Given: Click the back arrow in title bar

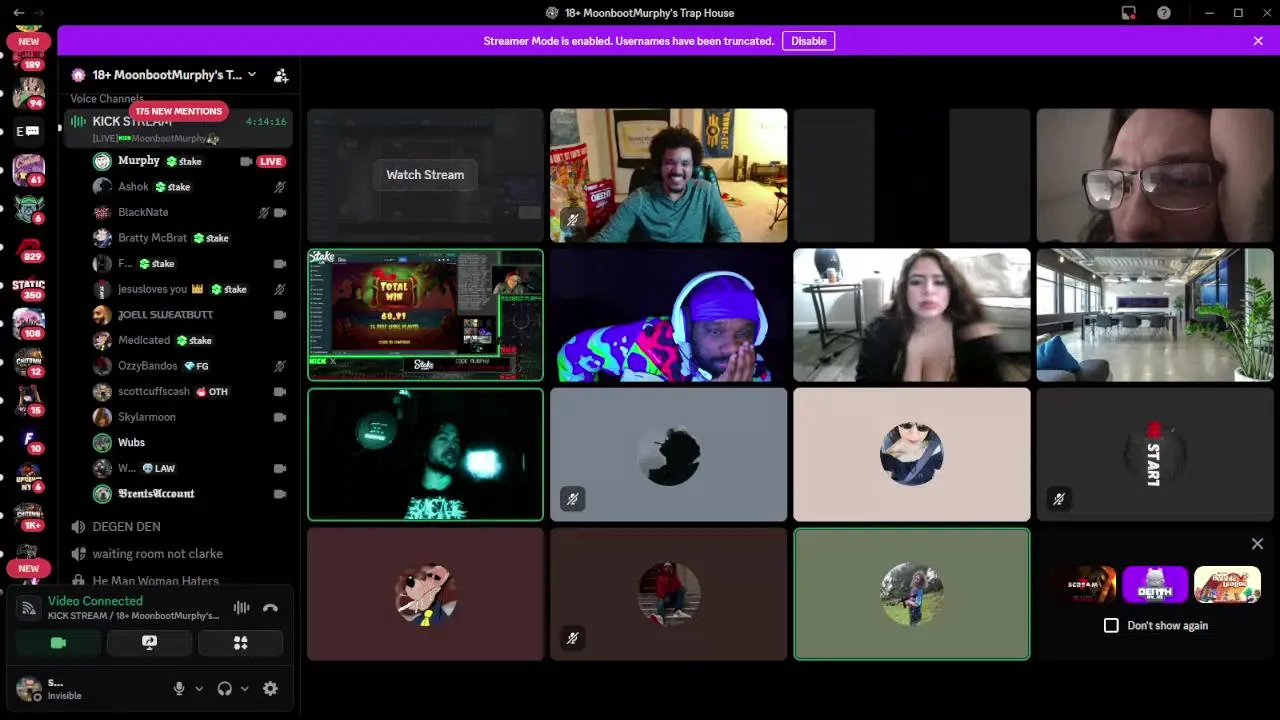Looking at the screenshot, I should pyautogui.click(x=18, y=13).
